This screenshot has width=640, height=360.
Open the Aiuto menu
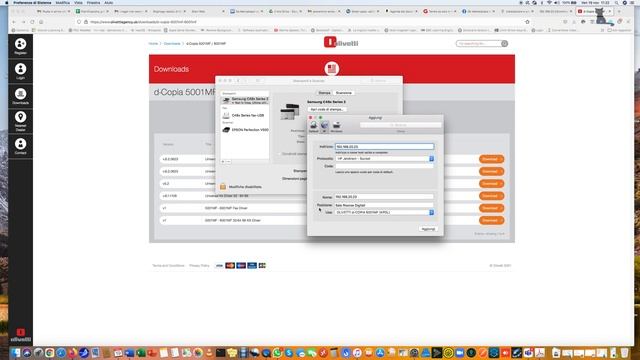pyautogui.click(x=109, y=2)
